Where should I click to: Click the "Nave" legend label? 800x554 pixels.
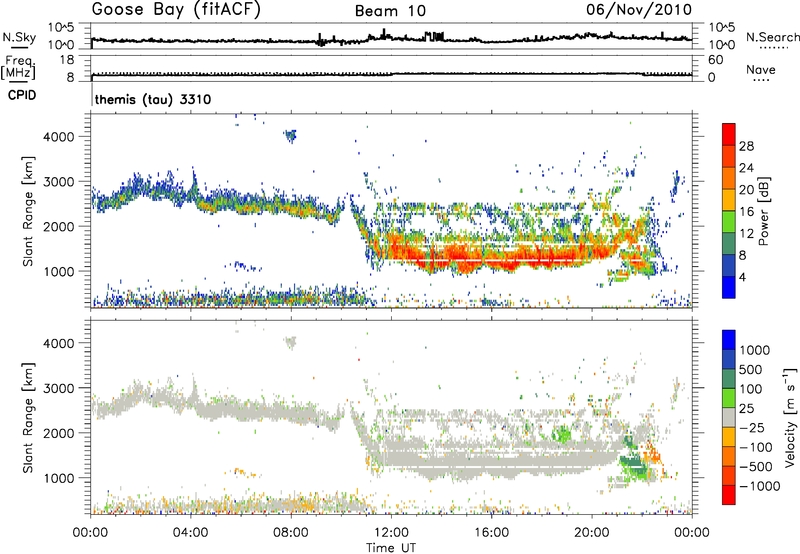(761, 70)
